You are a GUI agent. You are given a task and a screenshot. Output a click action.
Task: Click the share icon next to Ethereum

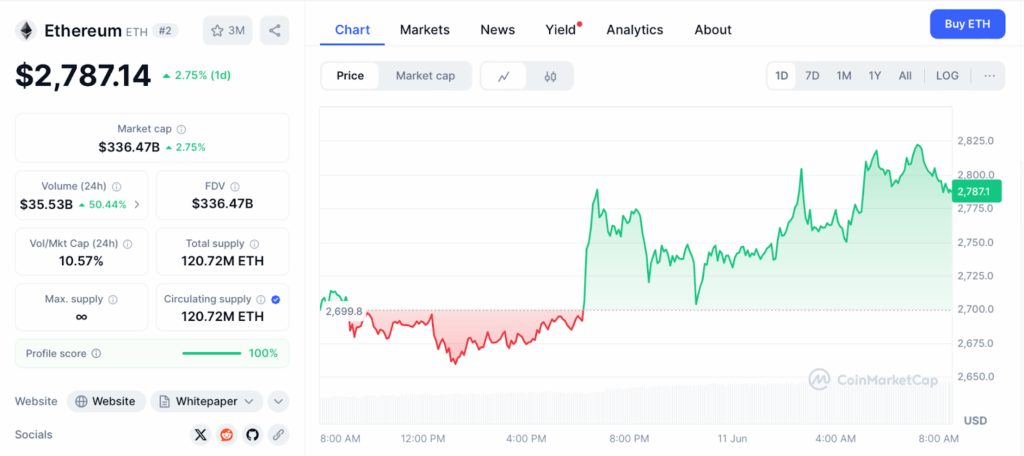[x=275, y=30]
